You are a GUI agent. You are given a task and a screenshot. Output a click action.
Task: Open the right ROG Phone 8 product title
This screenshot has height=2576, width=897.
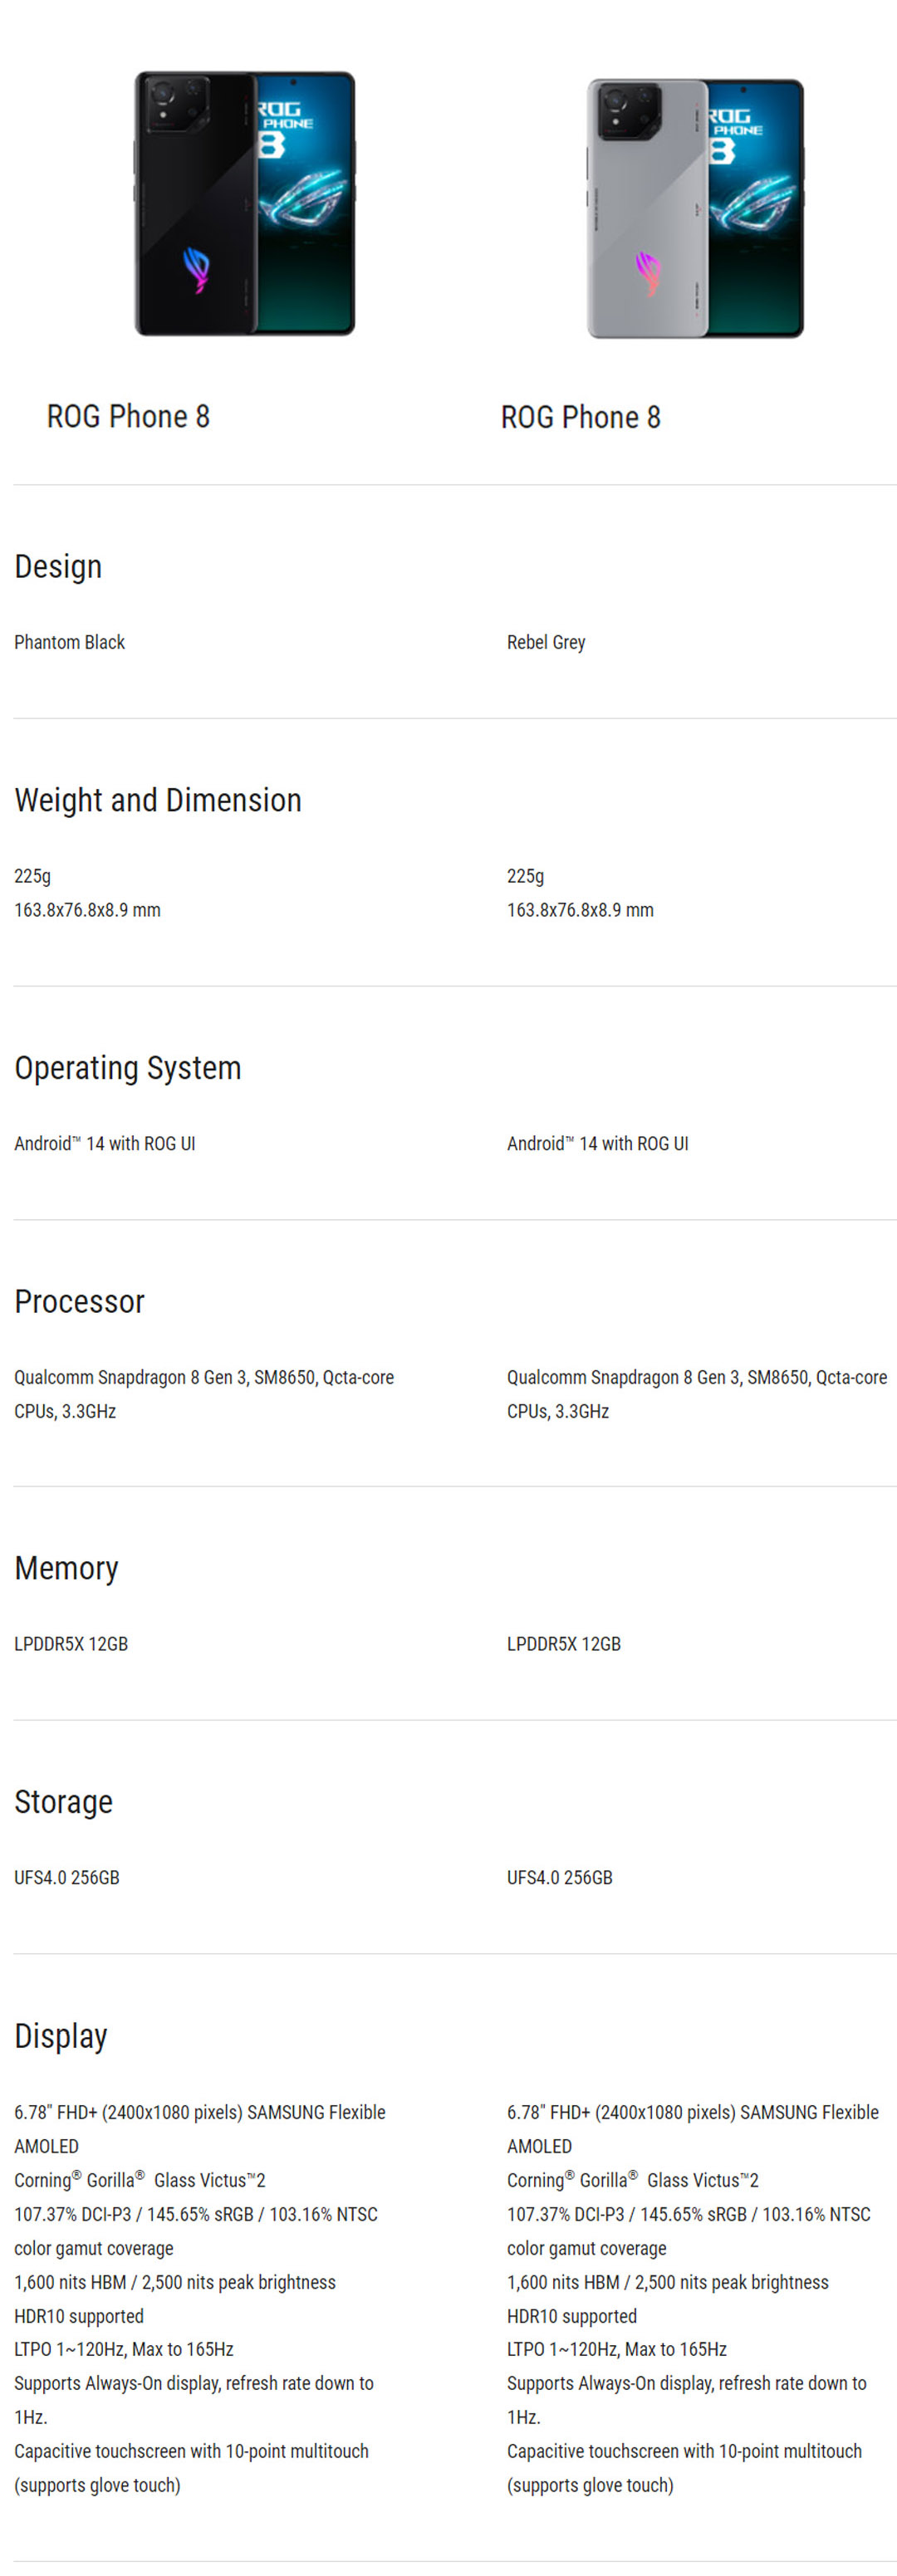click(x=580, y=417)
